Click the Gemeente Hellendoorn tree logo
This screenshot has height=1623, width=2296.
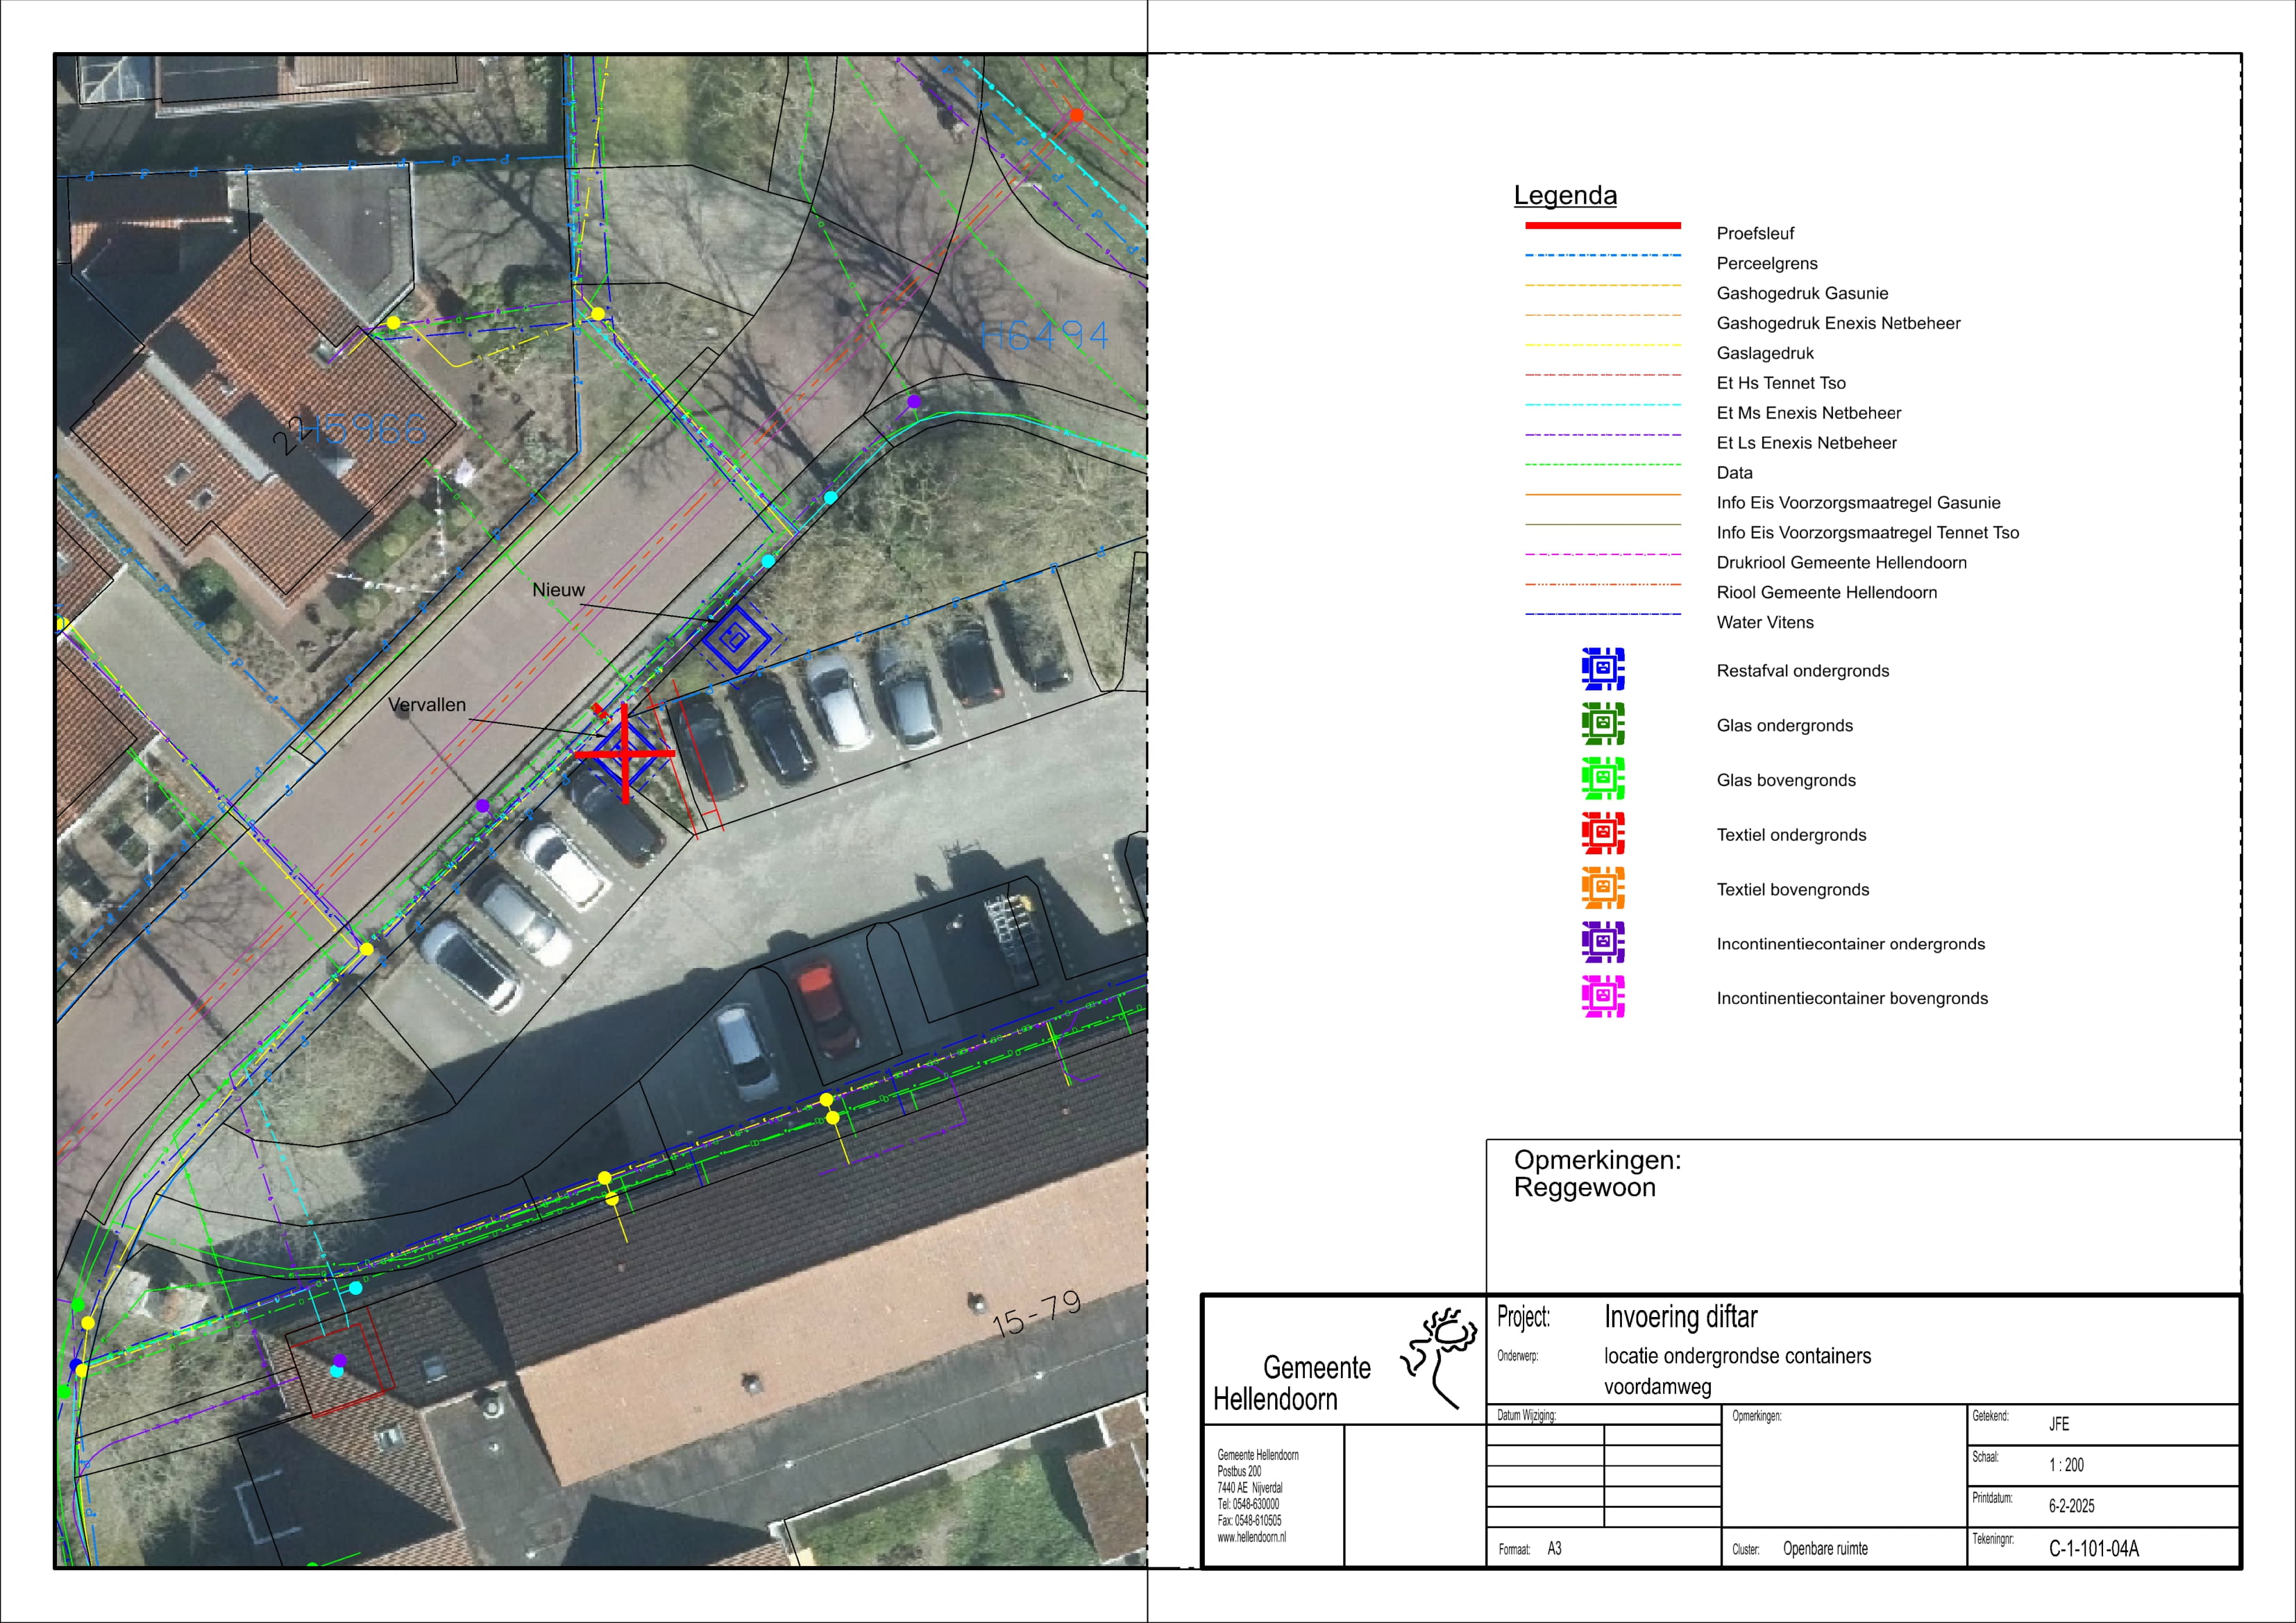coord(1440,1357)
